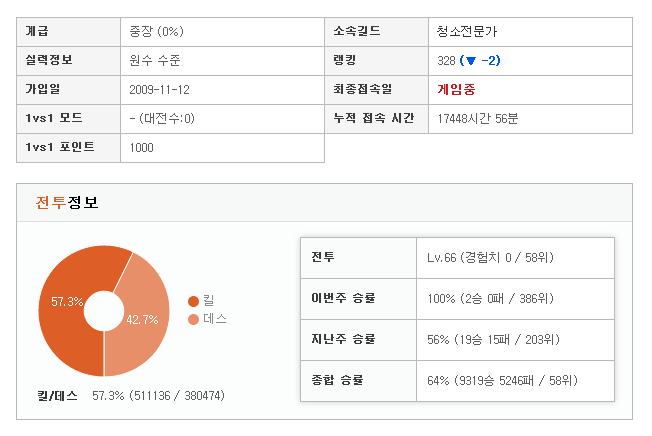Click the ranking number 328
This screenshot has height=436, width=652.
447,61
